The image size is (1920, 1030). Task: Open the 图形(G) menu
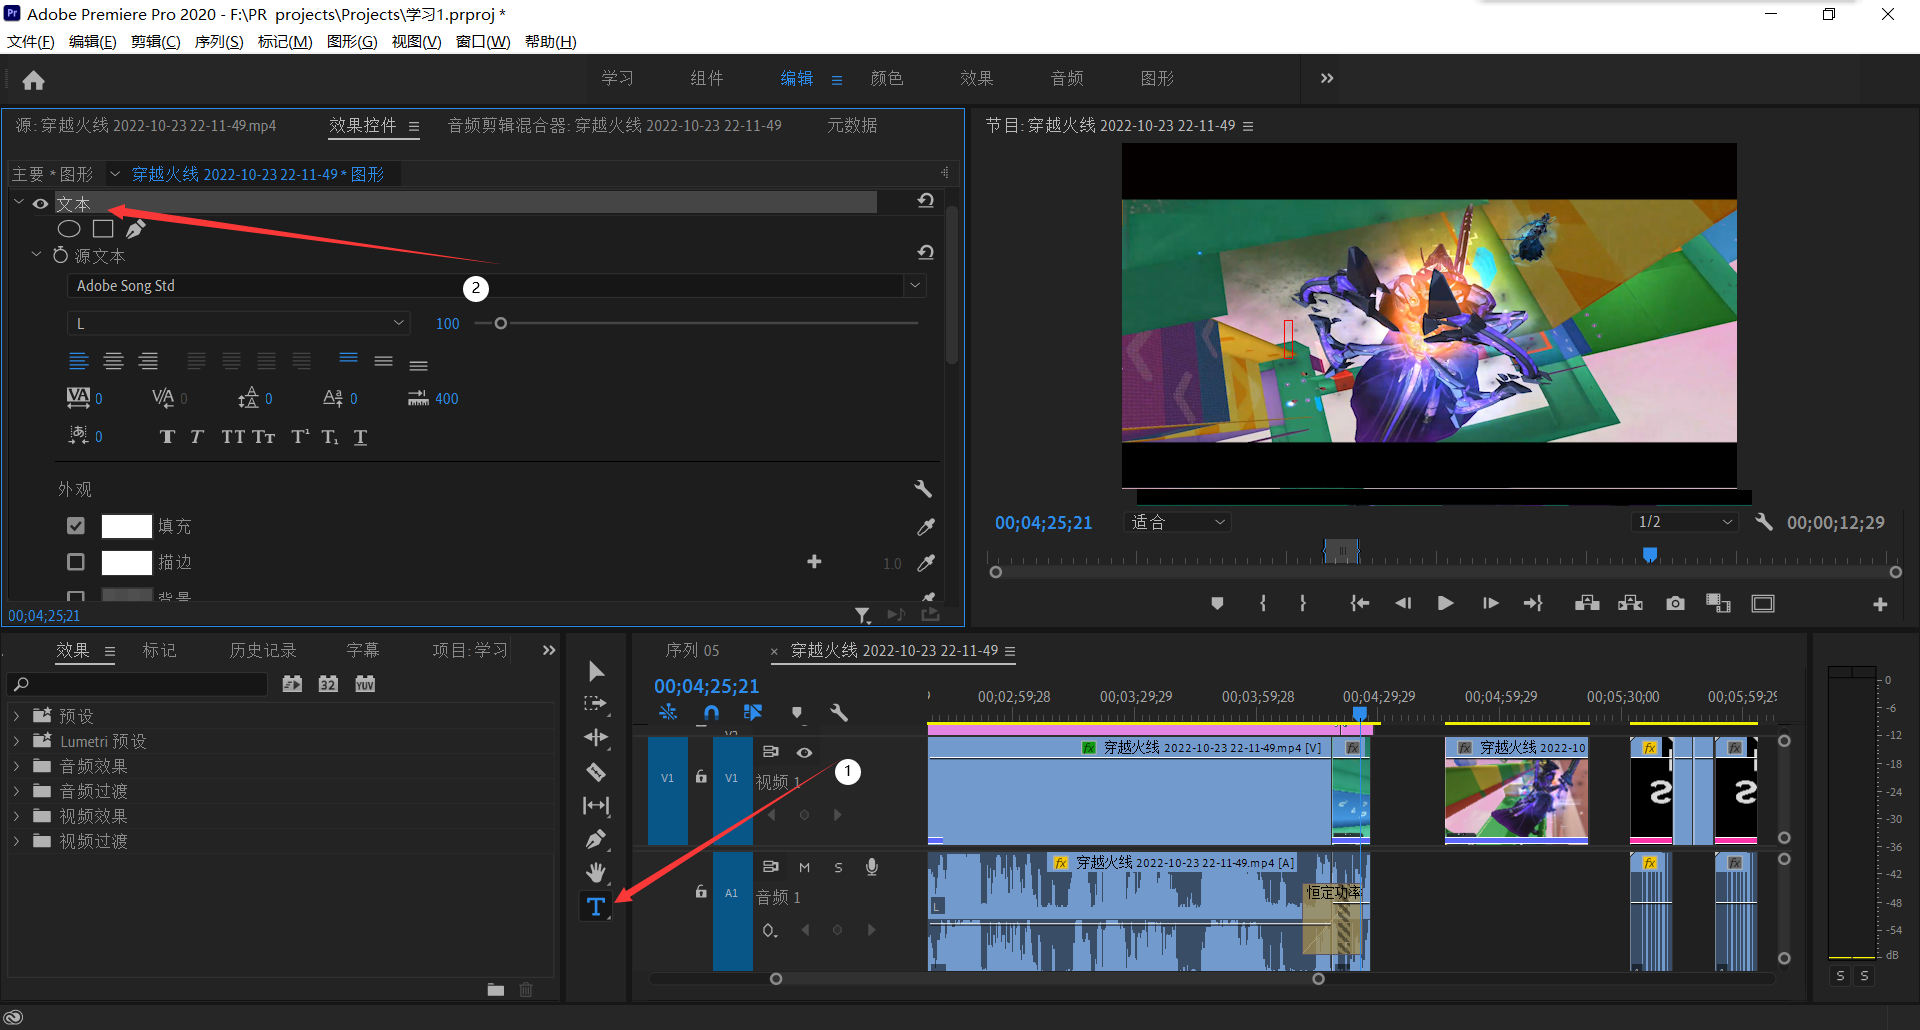coord(352,41)
